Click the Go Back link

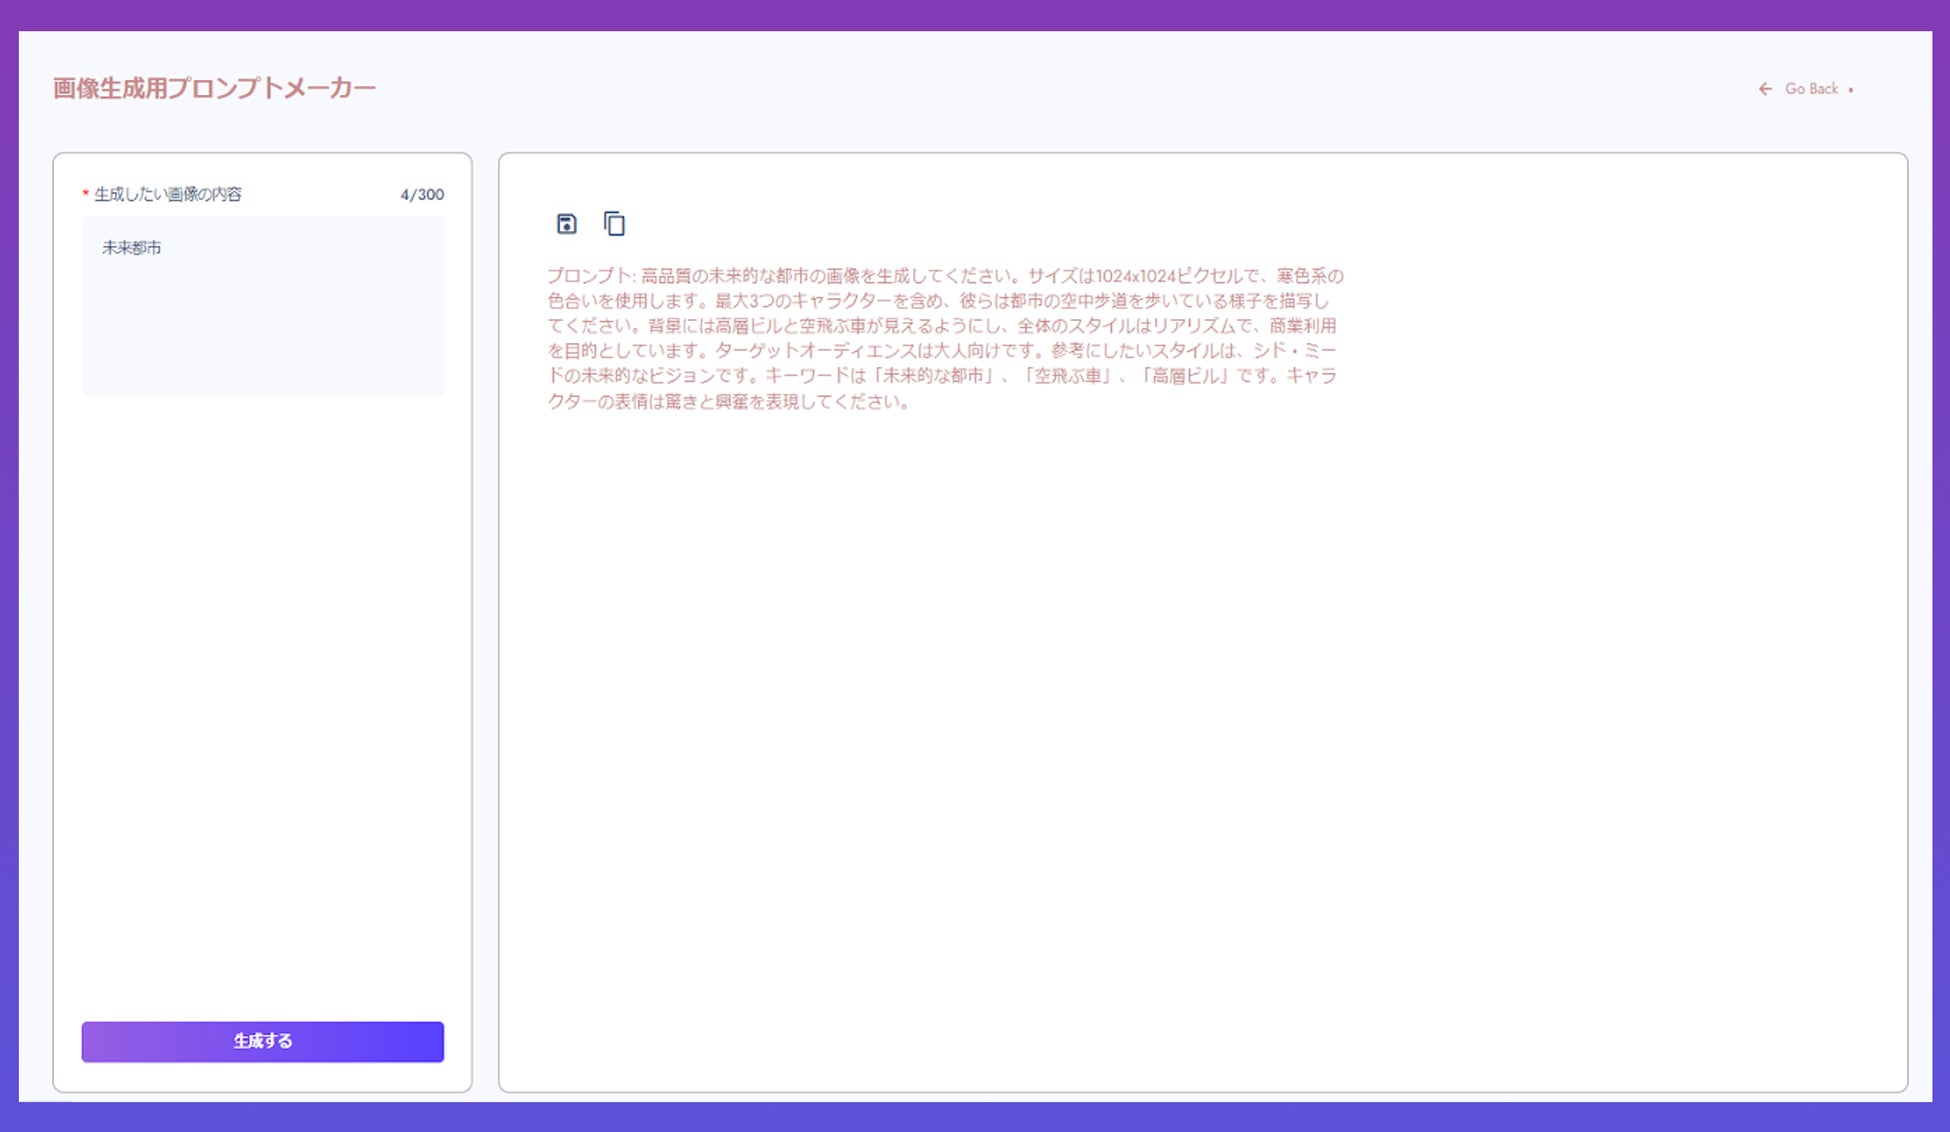(1811, 89)
